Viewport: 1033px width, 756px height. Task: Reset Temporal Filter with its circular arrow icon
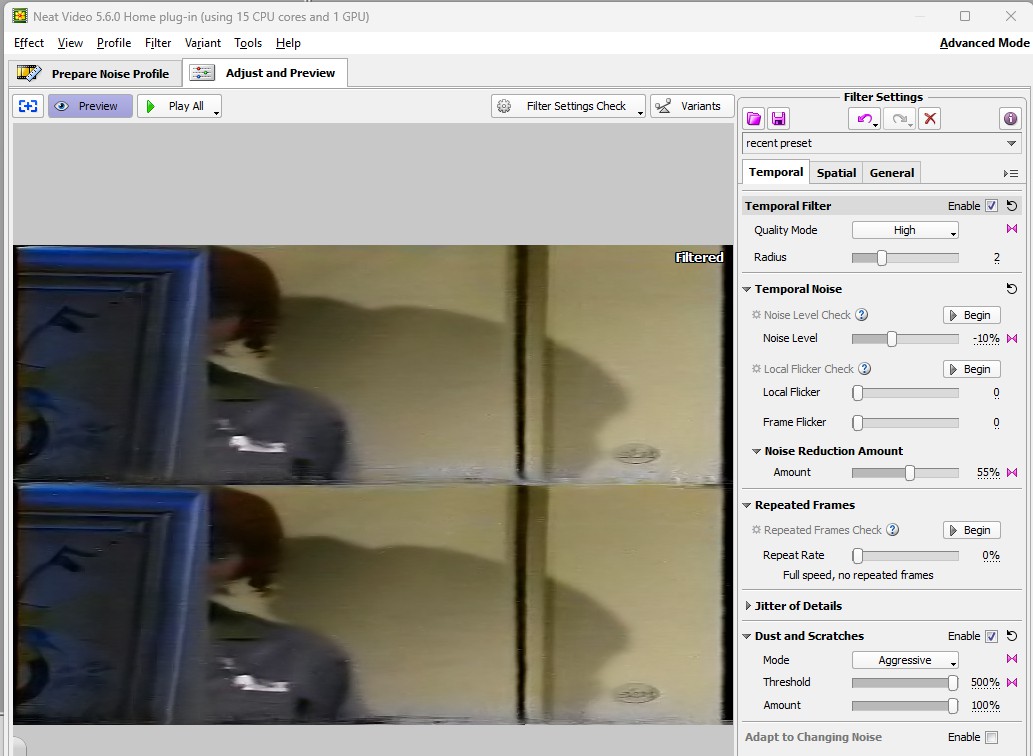click(x=1012, y=206)
